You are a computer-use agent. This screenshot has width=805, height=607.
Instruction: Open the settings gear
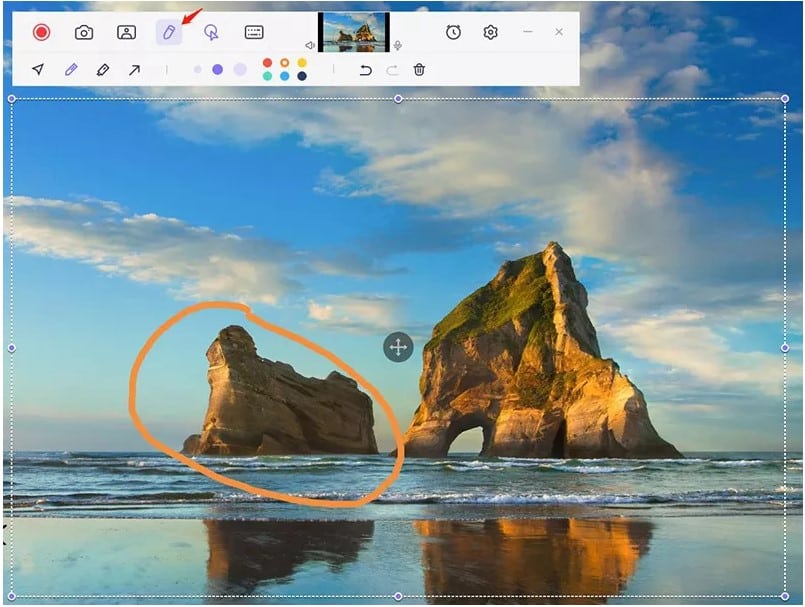[x=490, y=32]
